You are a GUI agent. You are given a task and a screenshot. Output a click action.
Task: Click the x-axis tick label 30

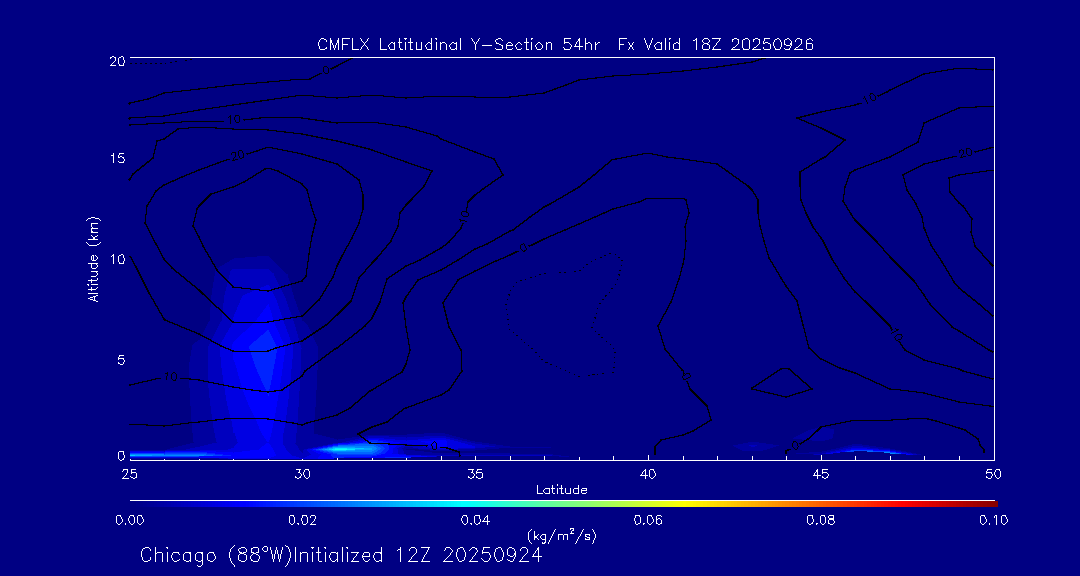tap(302, 473)
